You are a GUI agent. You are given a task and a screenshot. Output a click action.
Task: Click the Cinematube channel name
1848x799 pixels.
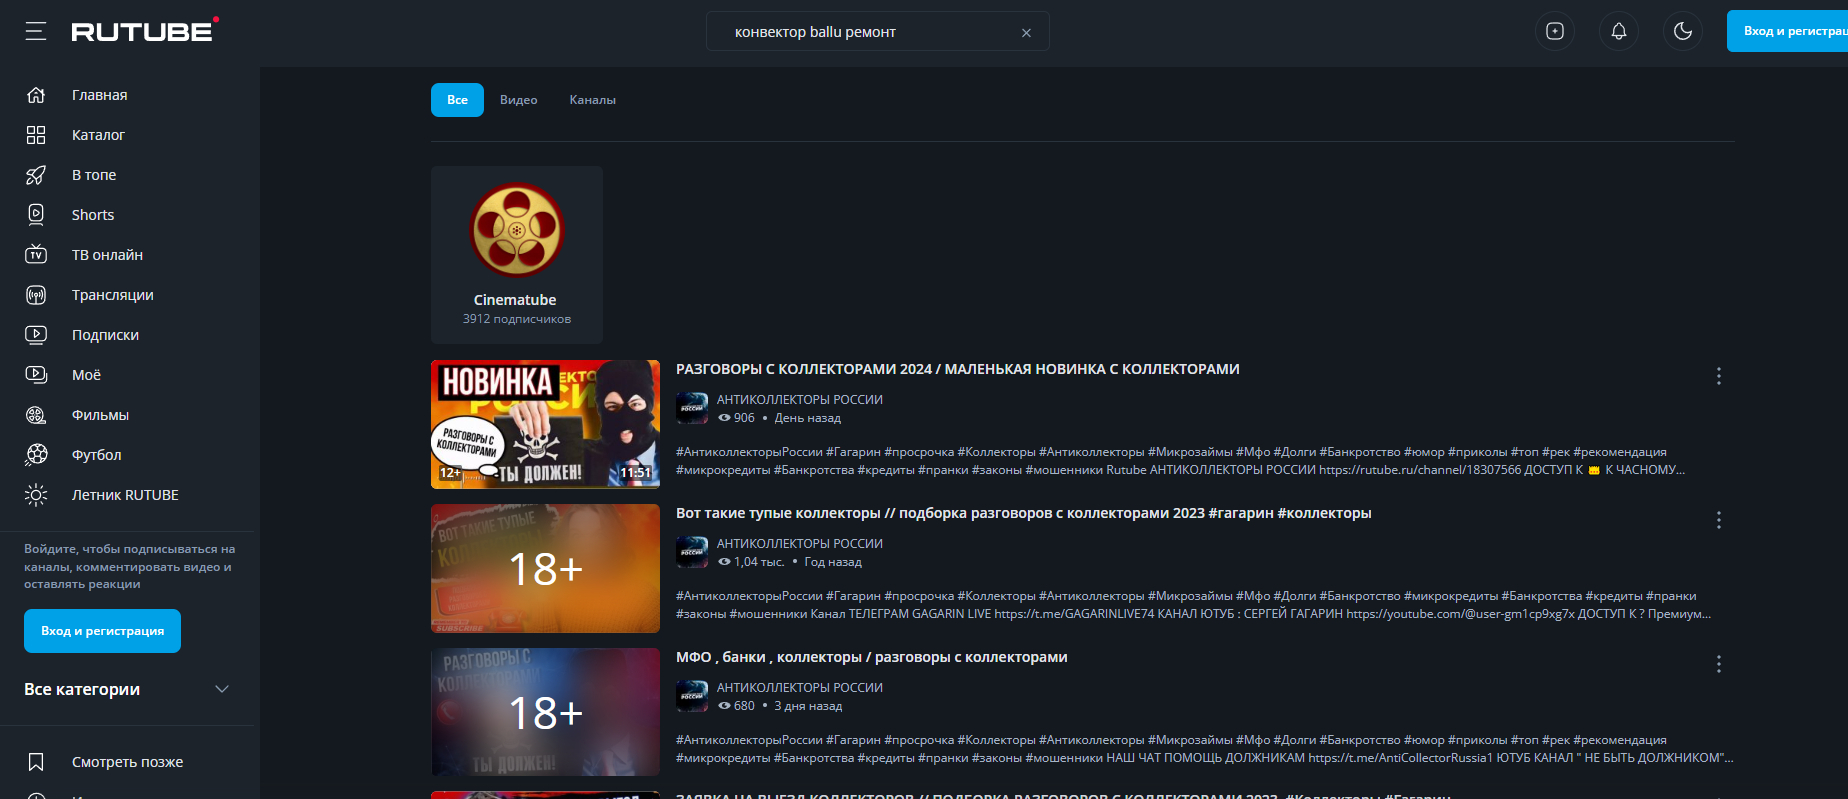pos(515,300)
